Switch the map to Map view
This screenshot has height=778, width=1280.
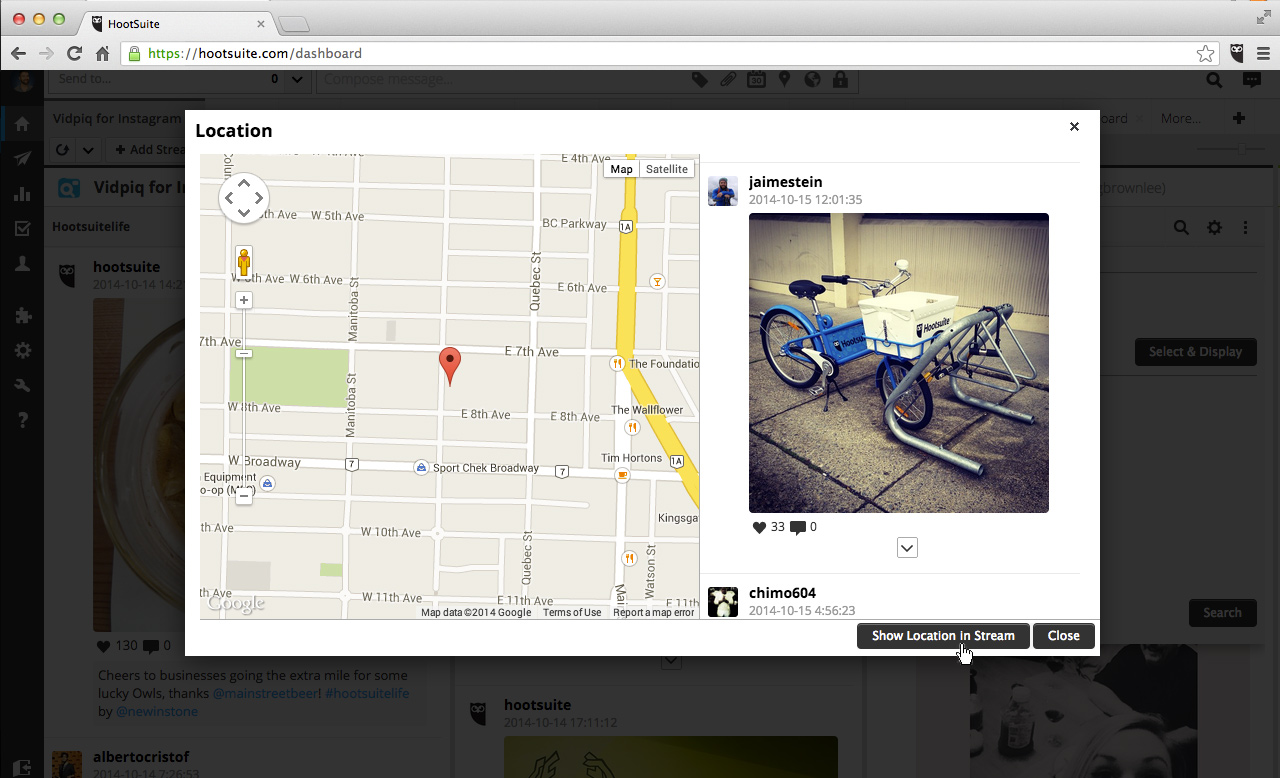(x=621, y=169)
